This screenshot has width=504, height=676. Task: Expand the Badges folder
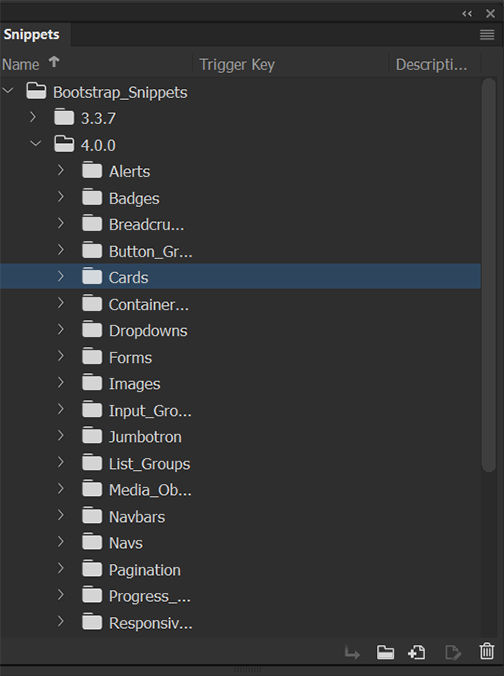(61, 197)
